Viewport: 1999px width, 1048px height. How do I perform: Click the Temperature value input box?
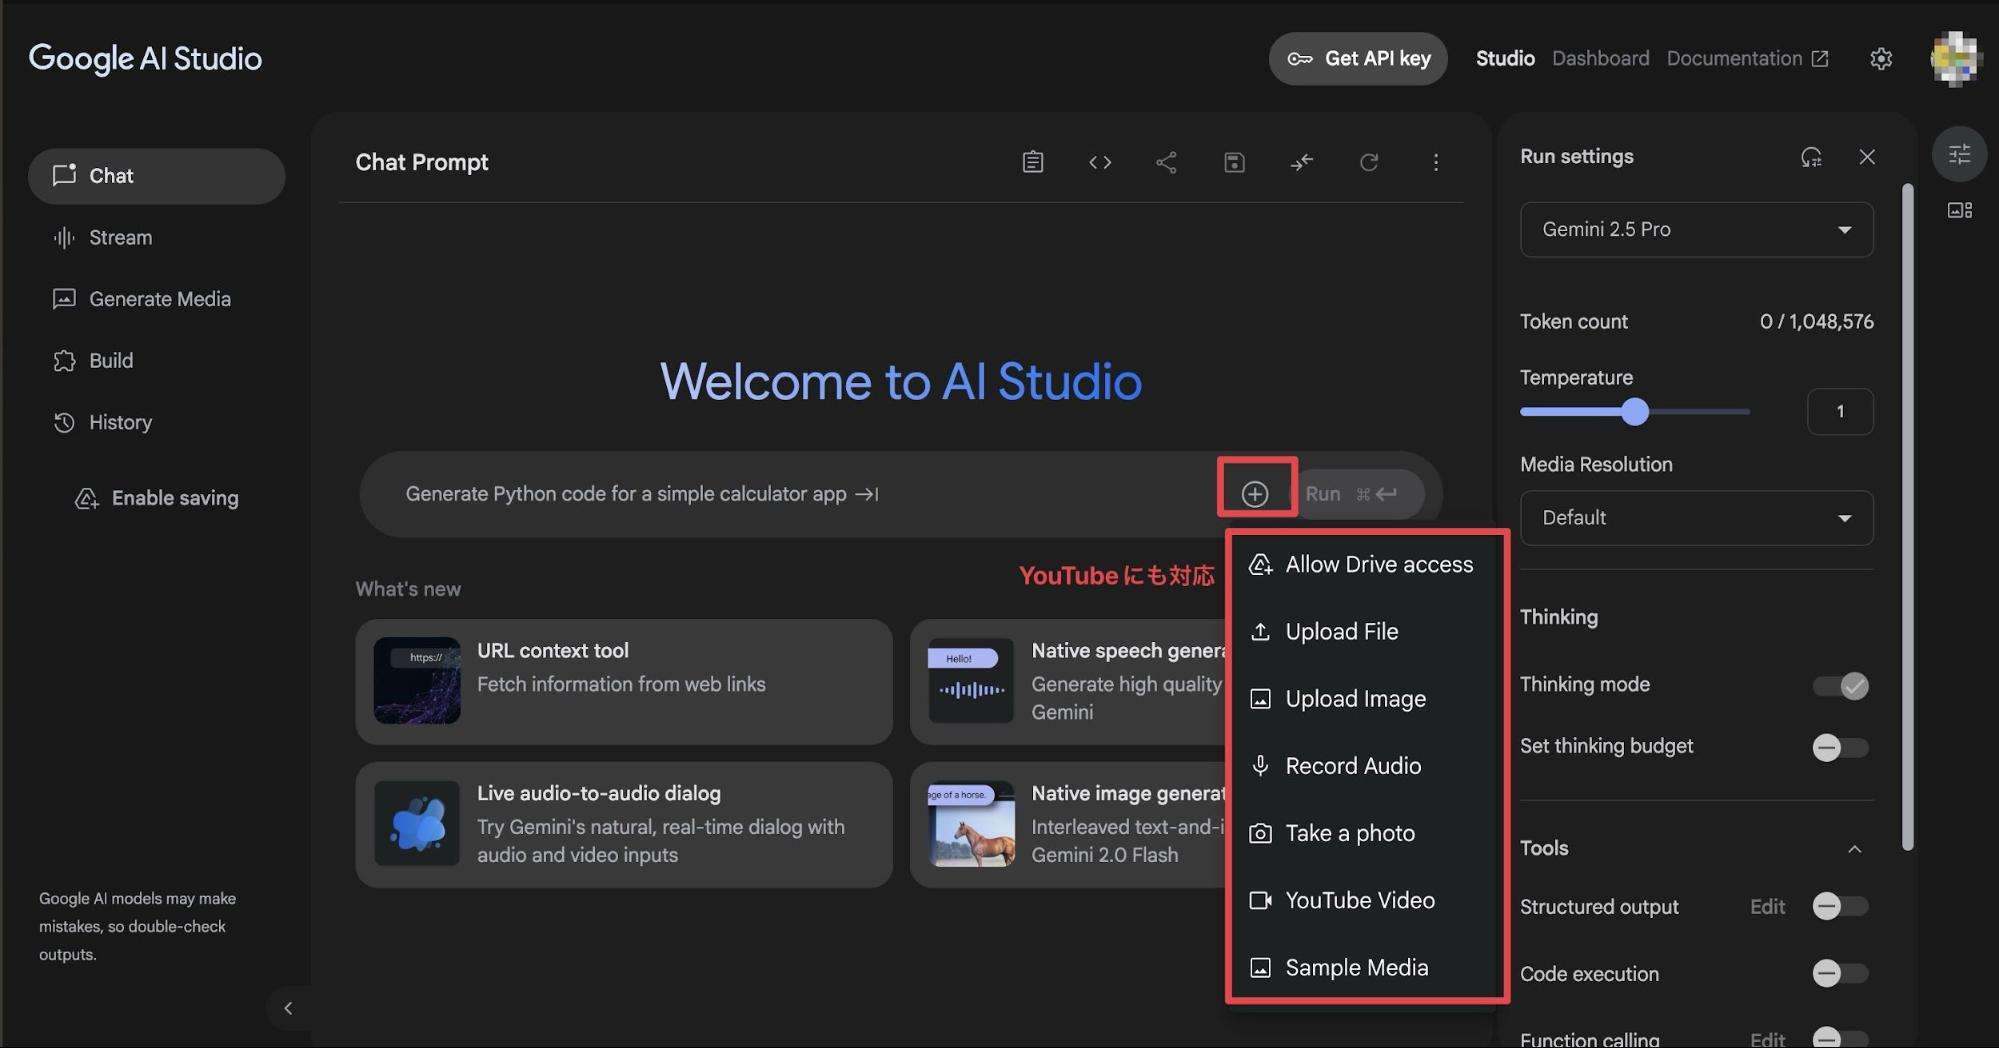tap(1840, 411)
